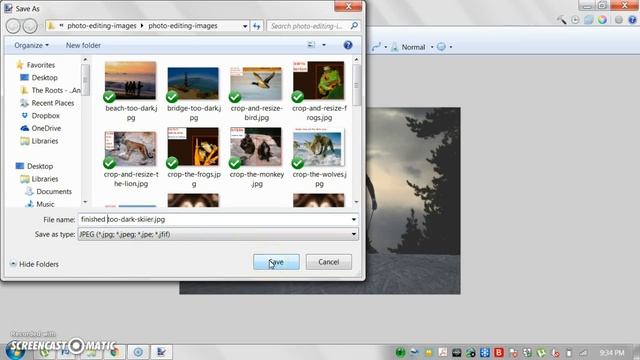Image resolution: width=640 pixels, height=360 pixels.
Task: Click the first photo-editing-images breadcrumb
Action: (102, 26)
